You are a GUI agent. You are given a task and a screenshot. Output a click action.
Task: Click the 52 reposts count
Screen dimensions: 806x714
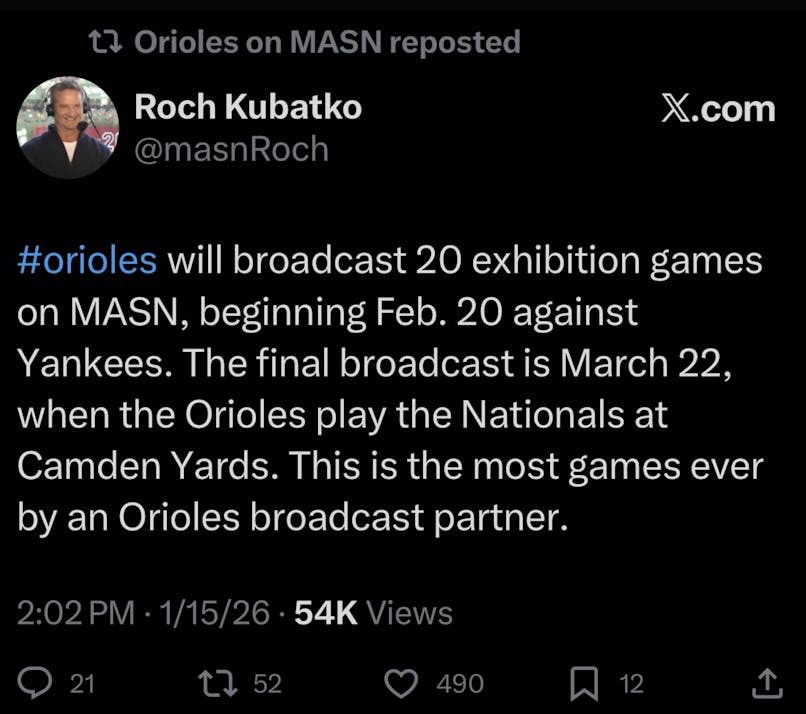tap(267, 683)
